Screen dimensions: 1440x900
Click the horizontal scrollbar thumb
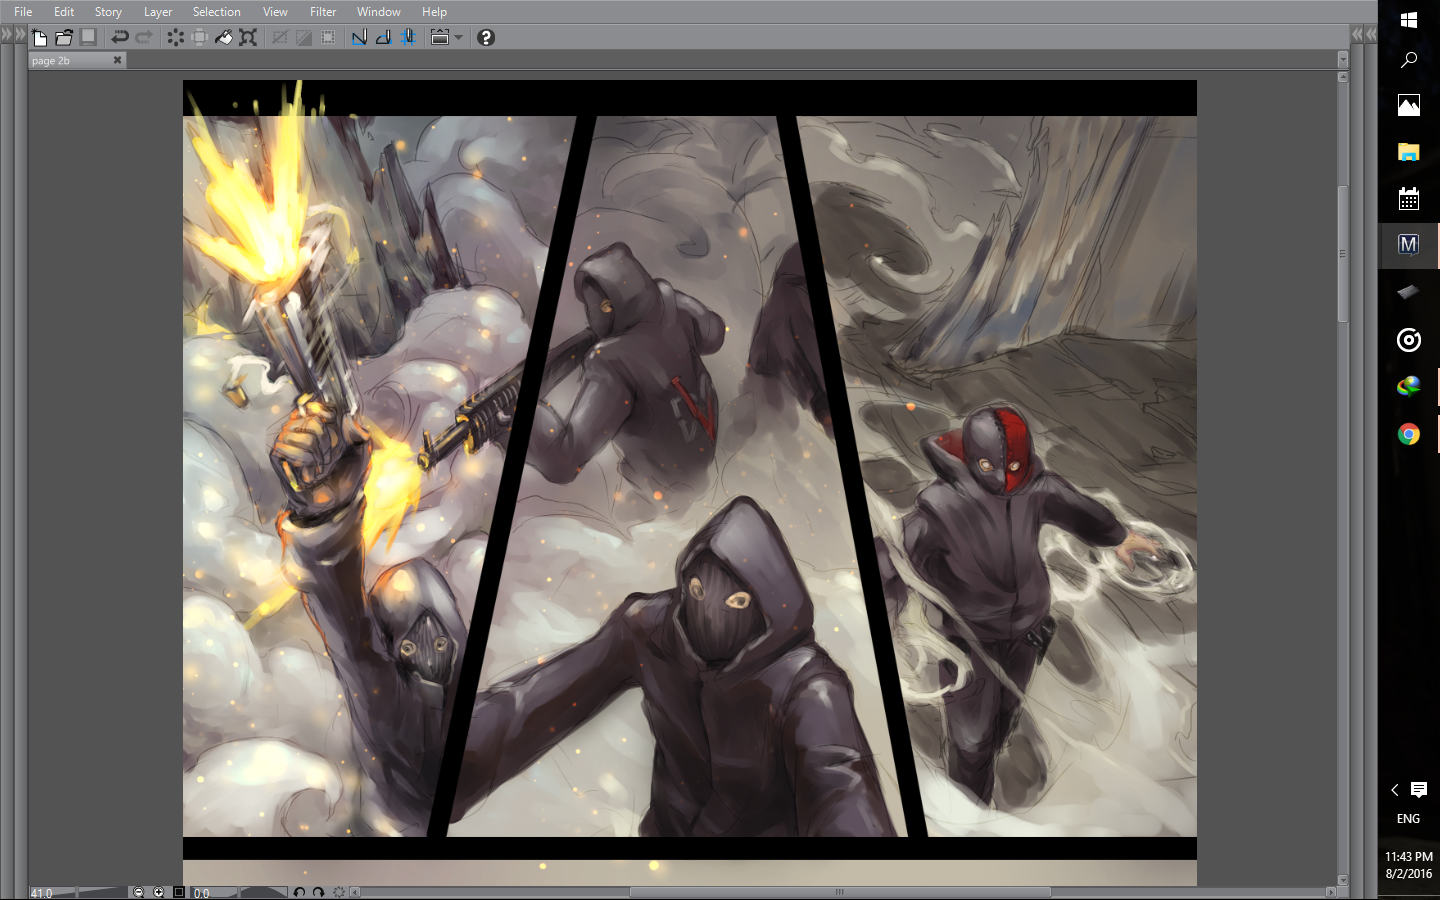click(x=840, y=892)
